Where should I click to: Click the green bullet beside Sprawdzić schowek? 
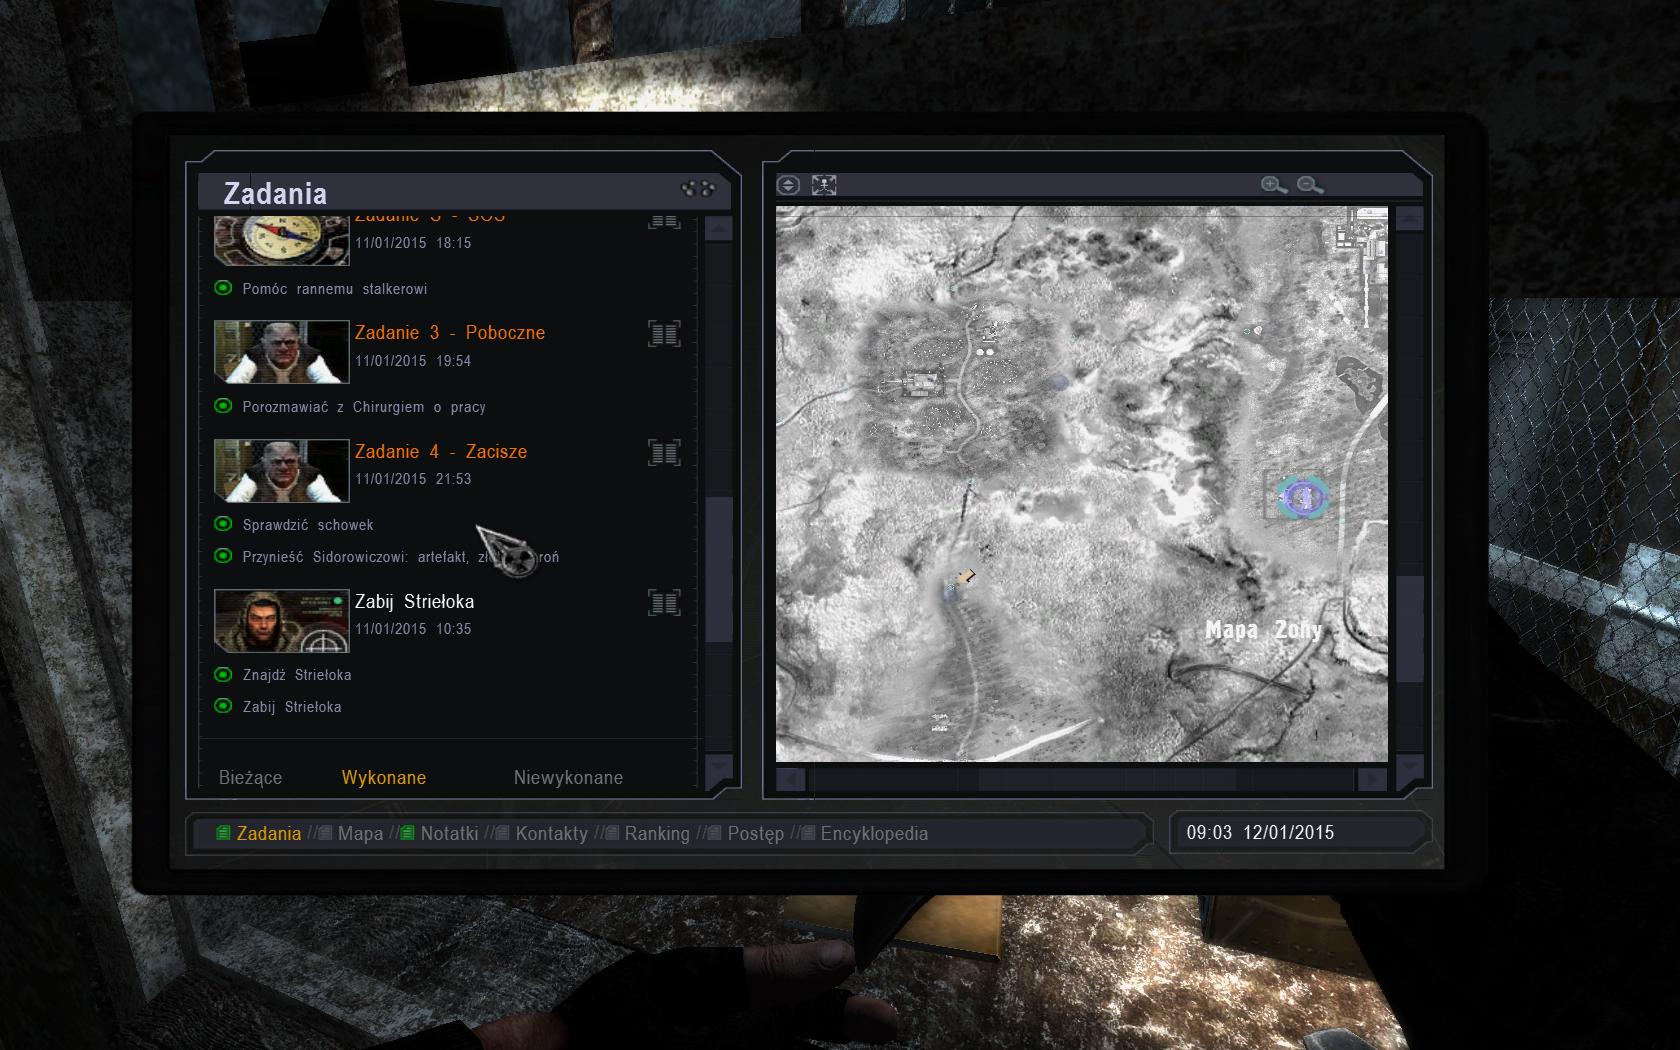click(x=223, y=524)
